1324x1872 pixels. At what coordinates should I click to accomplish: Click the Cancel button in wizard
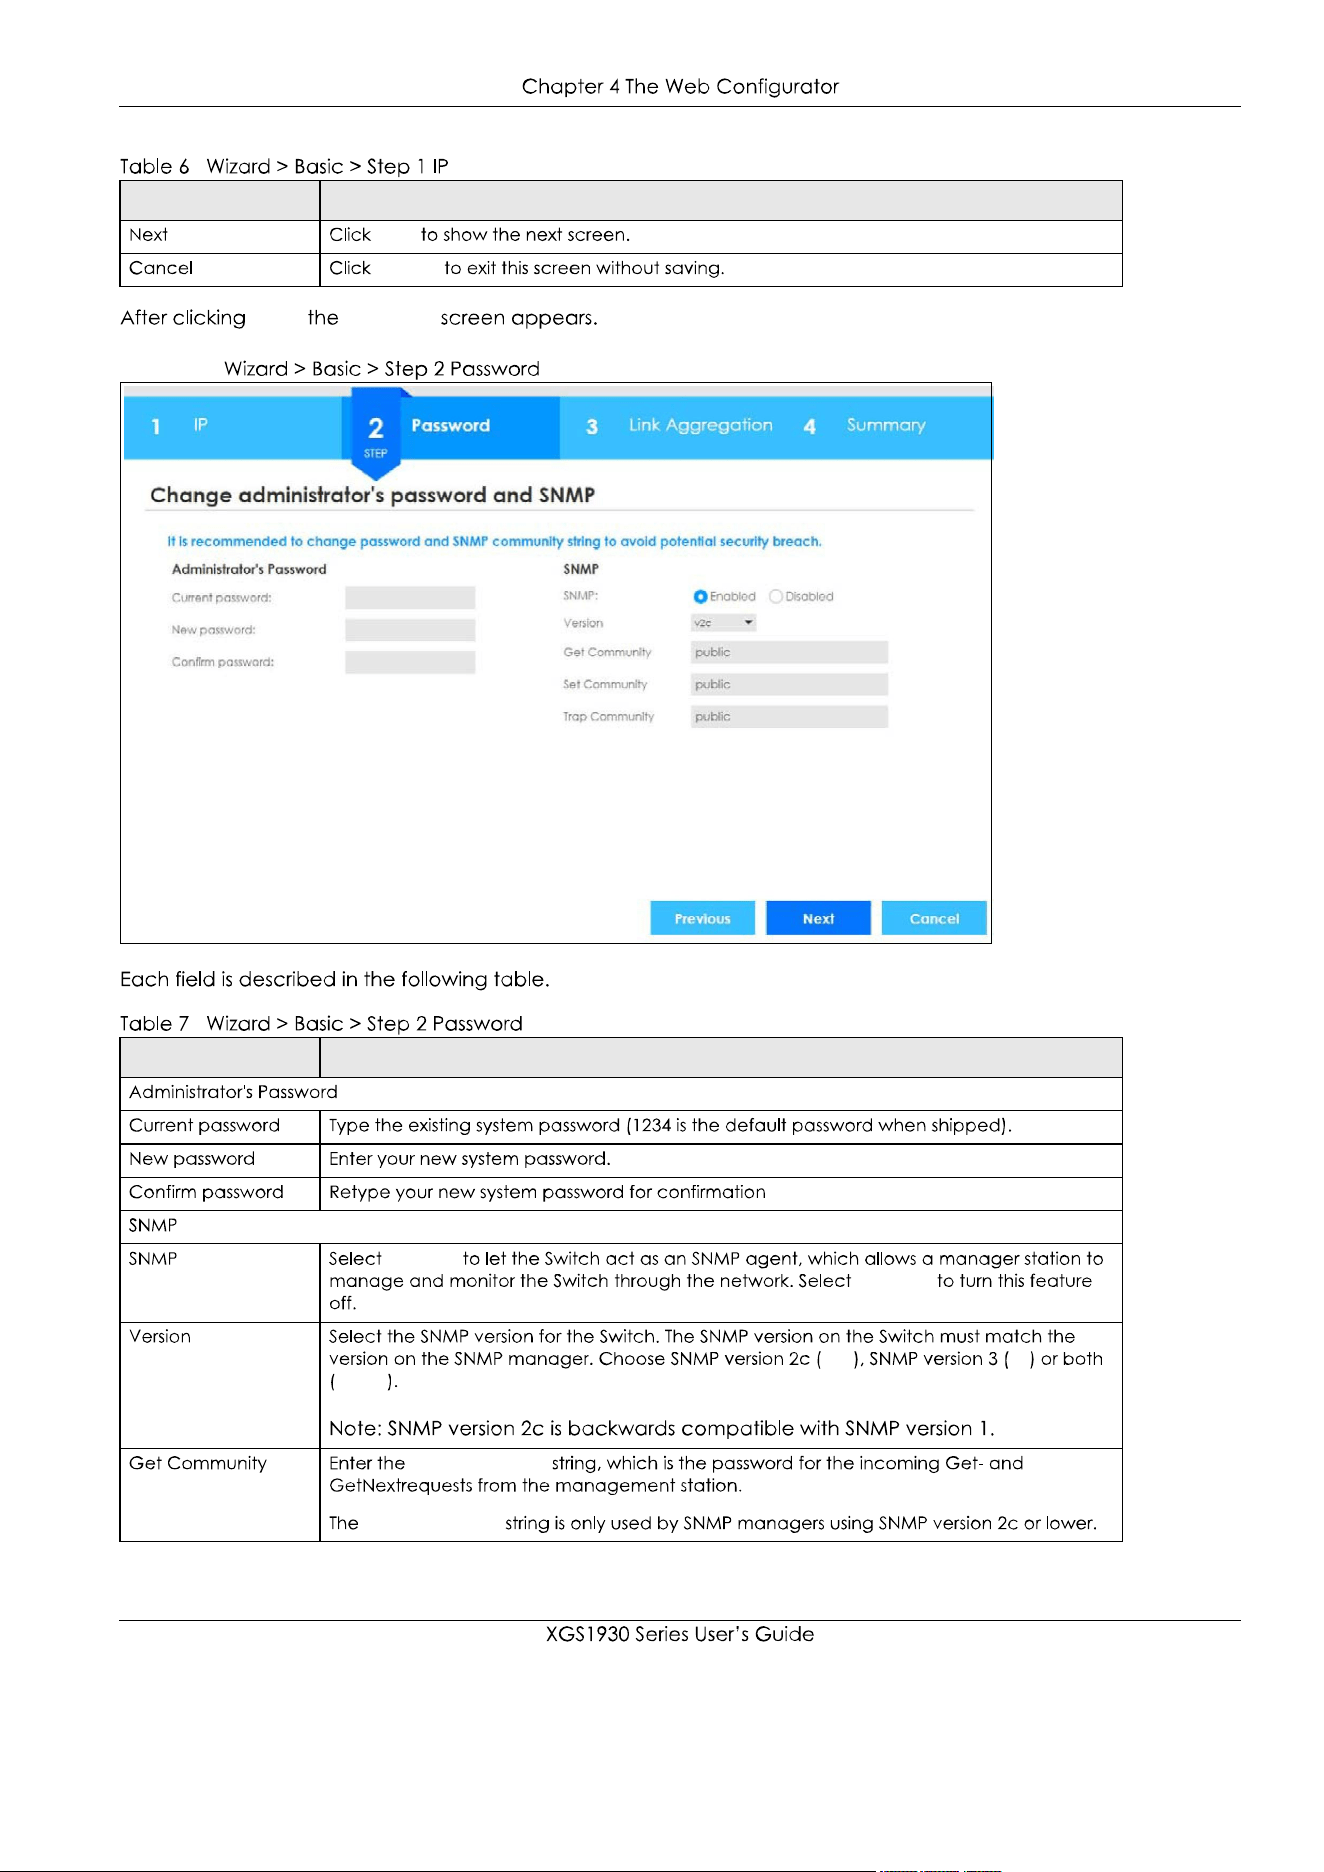(x=934, y=918)
